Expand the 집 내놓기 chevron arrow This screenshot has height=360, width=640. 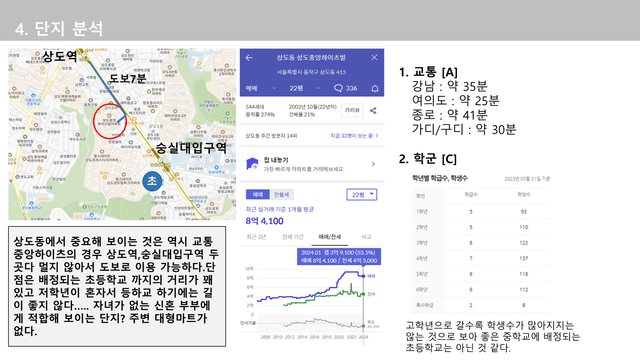[x=373, y=164]
